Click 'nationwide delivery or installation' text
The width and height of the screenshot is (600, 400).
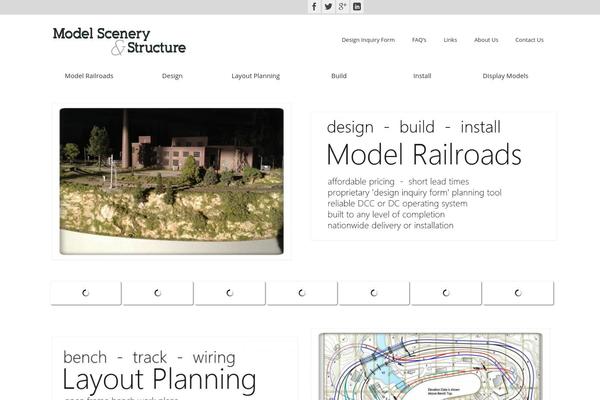[390, 225]
